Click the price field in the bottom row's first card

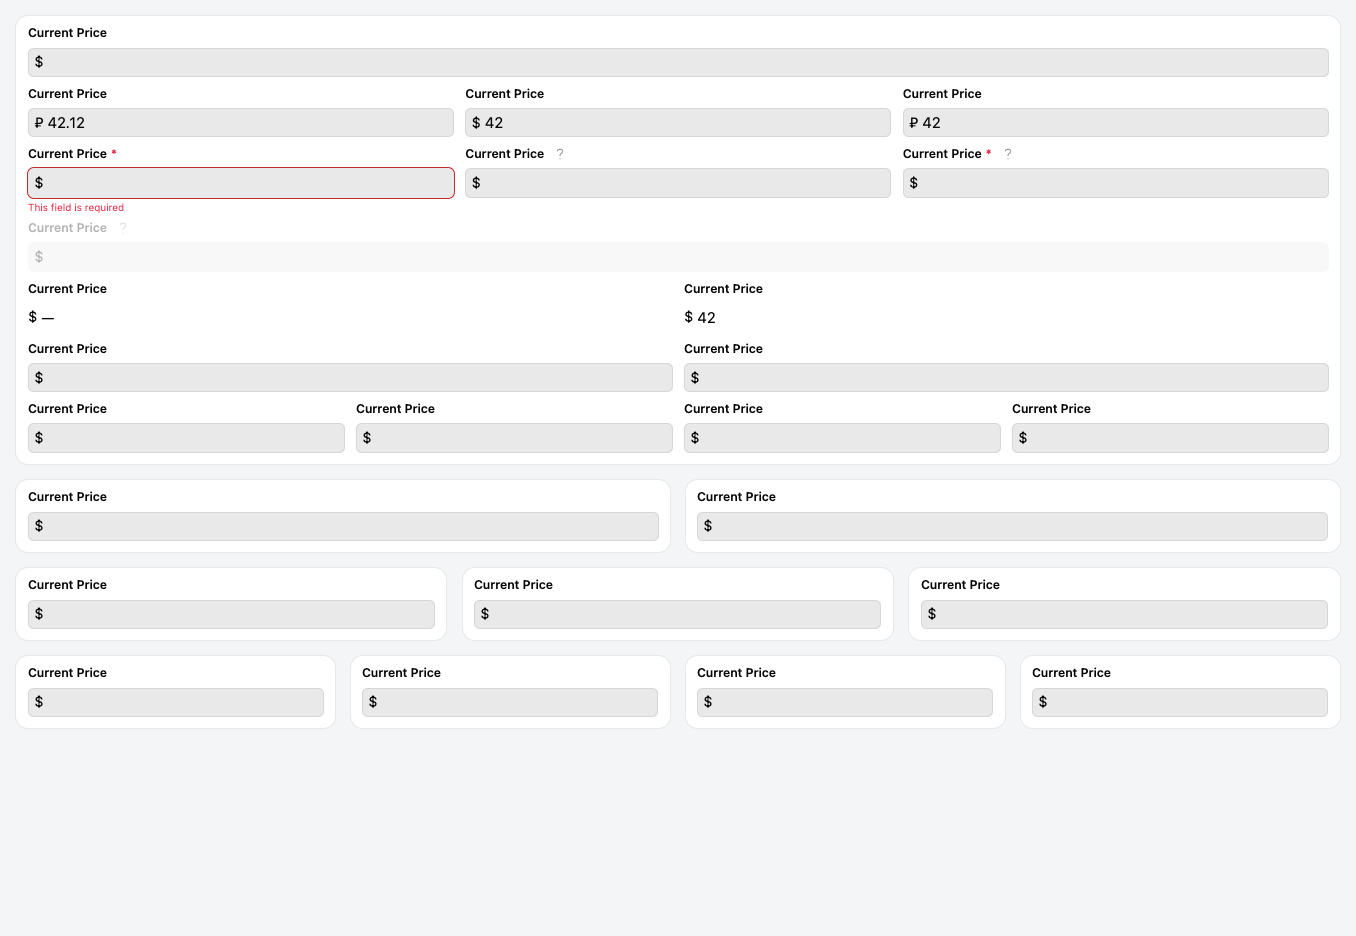[x=175, y=702]
